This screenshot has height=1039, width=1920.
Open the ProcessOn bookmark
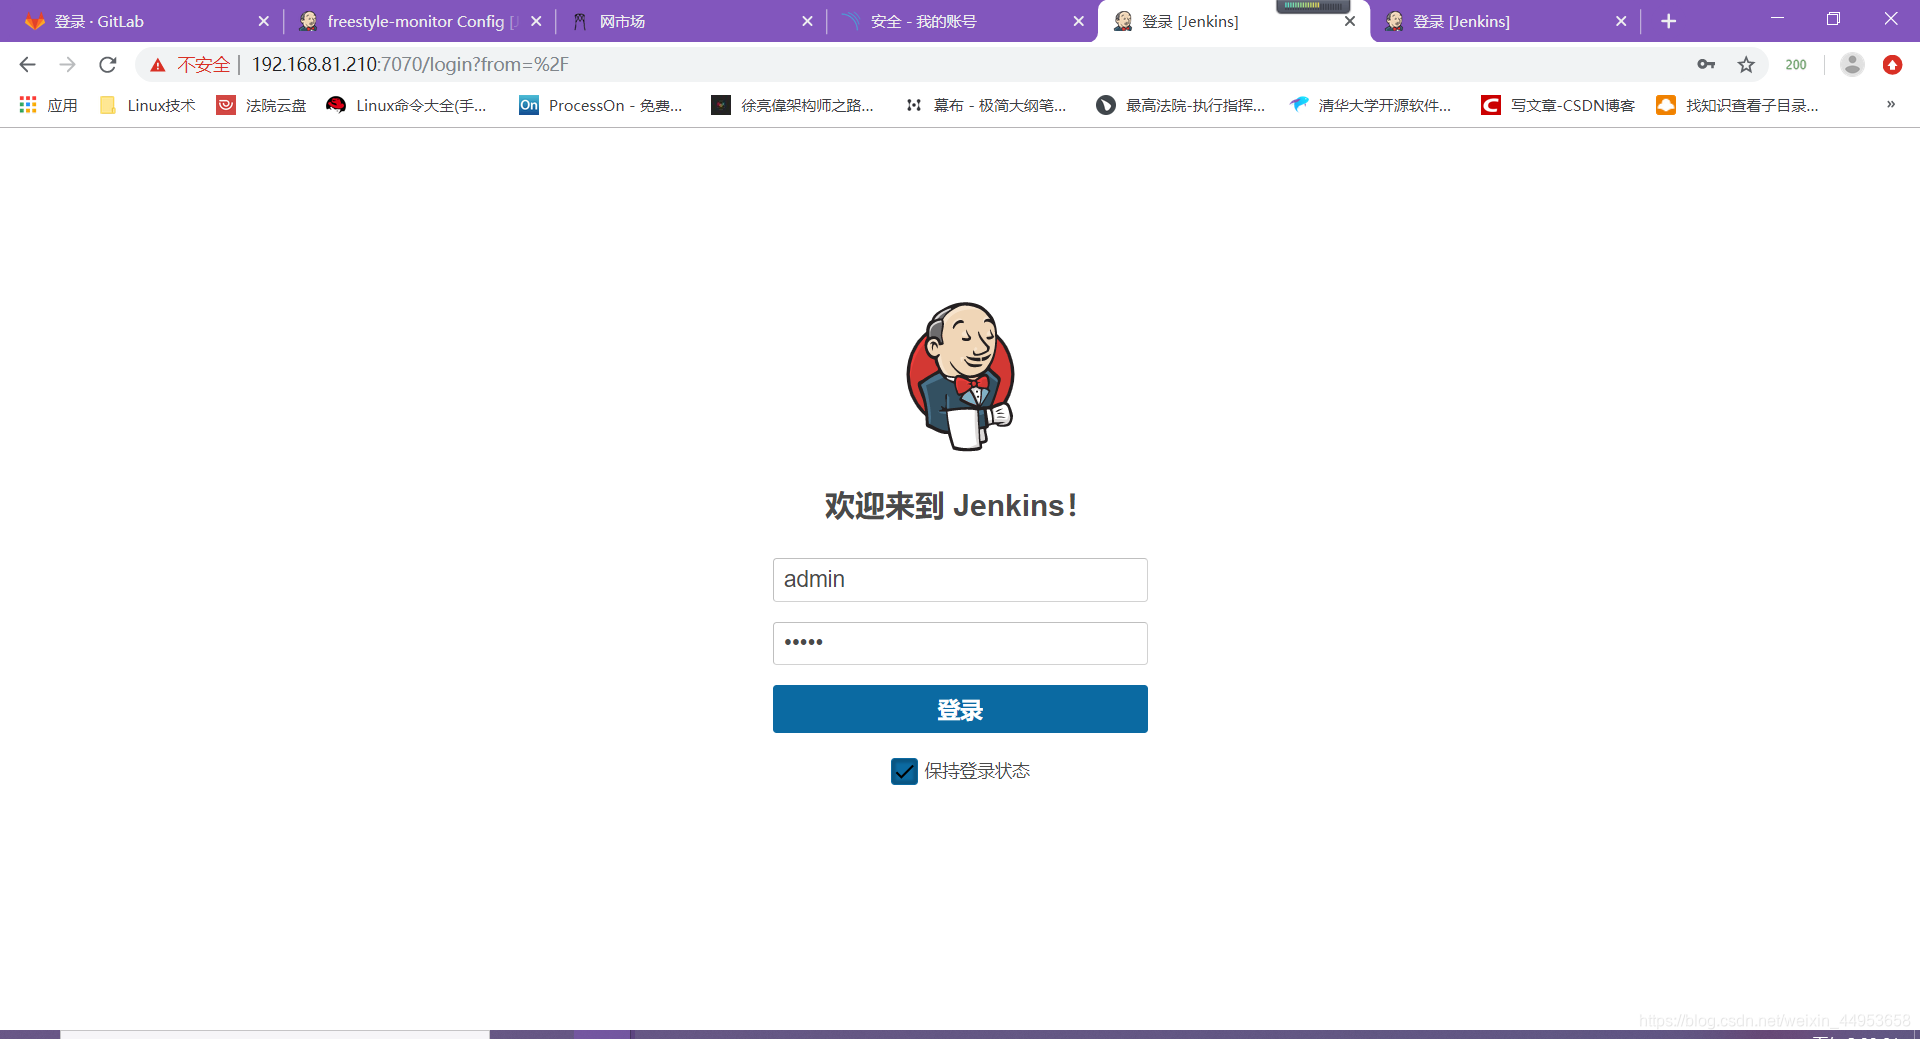click(x=601, y=105)
